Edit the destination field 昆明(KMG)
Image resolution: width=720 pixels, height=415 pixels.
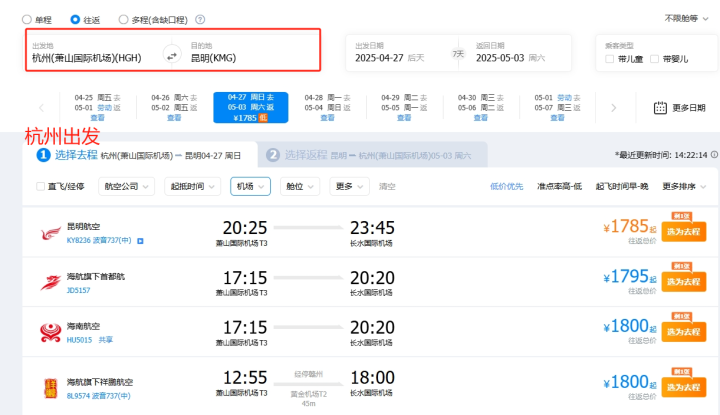pos(214,58)
